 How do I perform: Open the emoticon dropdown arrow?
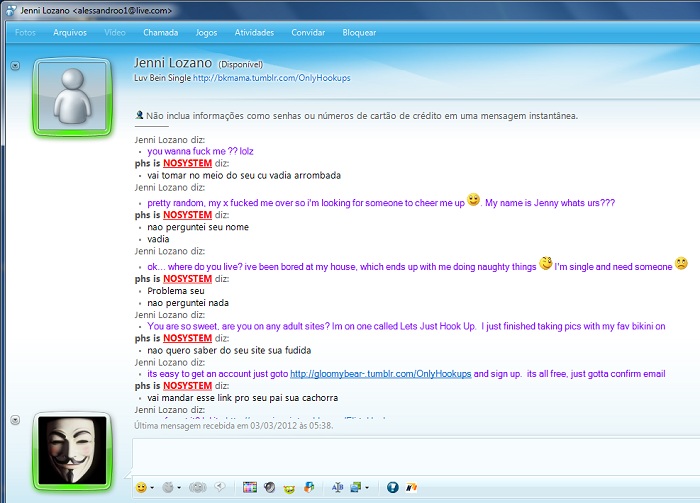pyautogui.click(x=153, y=488)
